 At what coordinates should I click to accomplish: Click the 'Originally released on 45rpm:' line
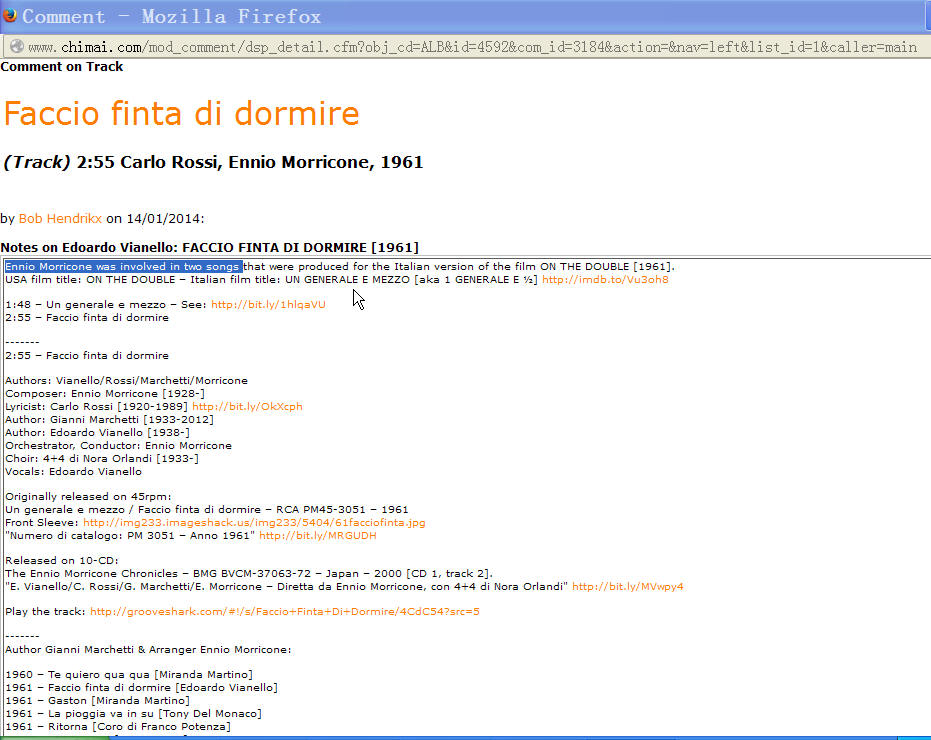coord(88,497)
